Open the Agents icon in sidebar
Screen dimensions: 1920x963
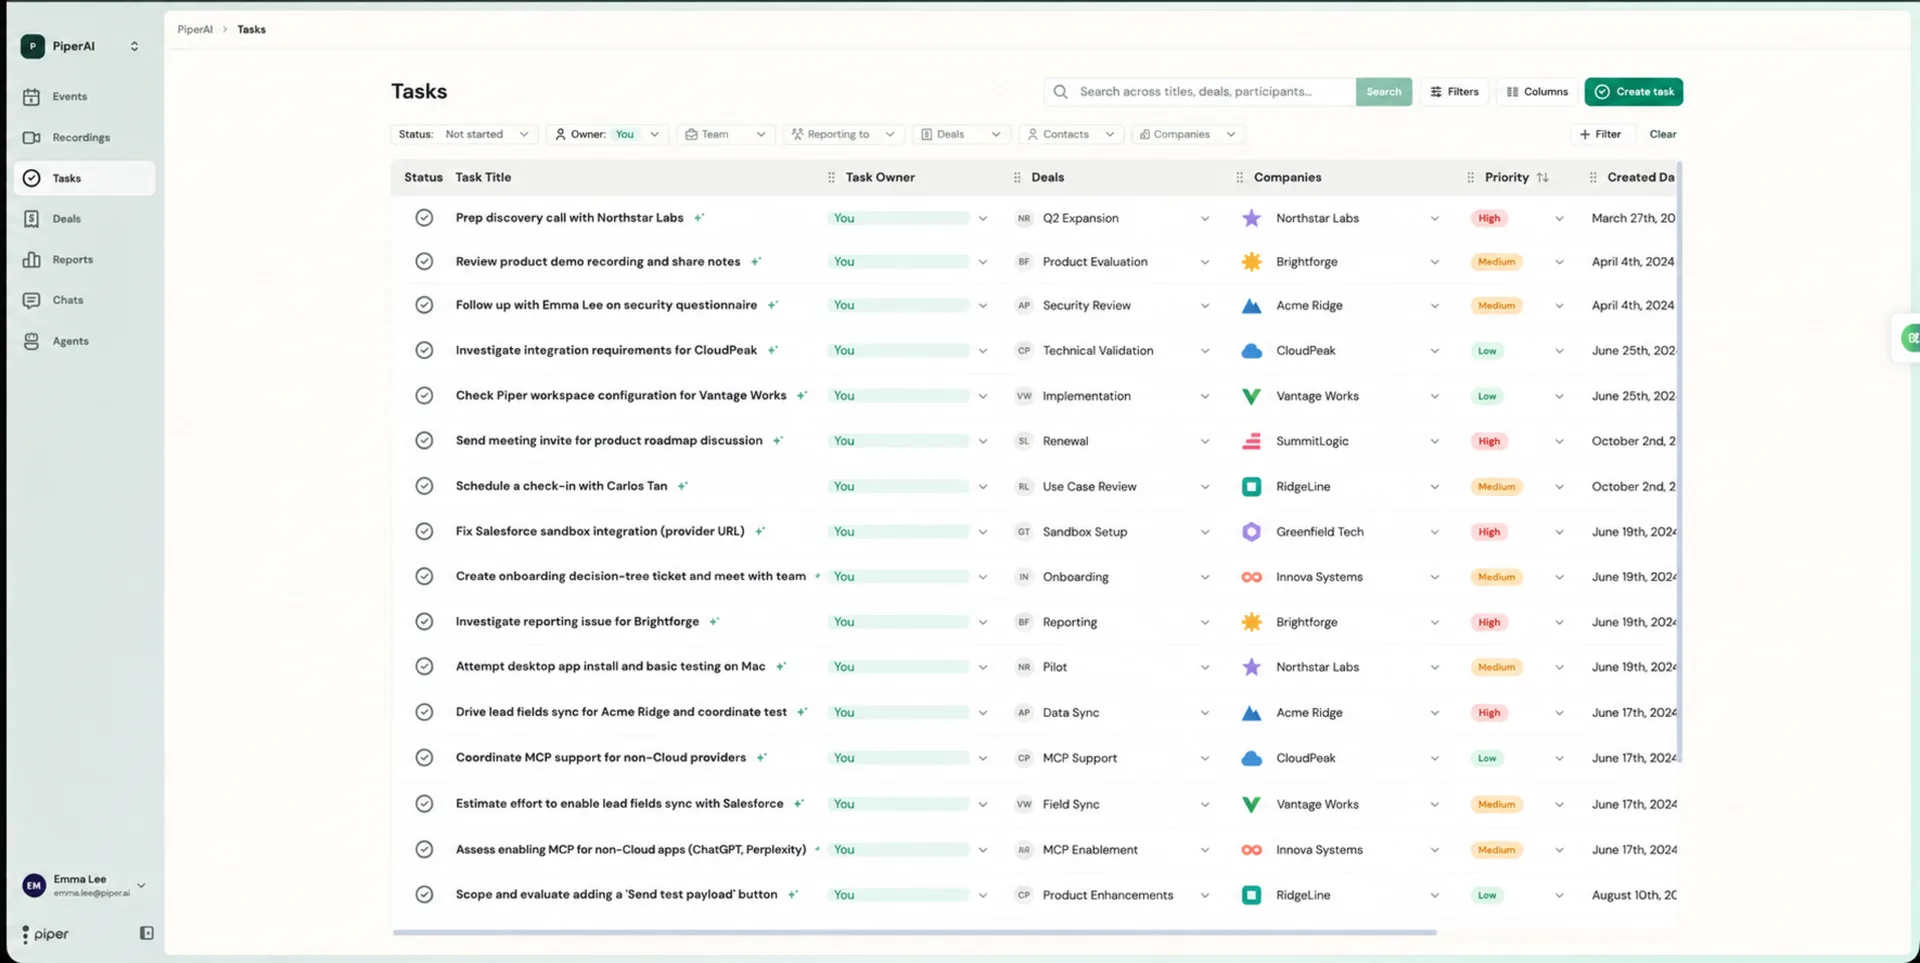coord(32,341)
